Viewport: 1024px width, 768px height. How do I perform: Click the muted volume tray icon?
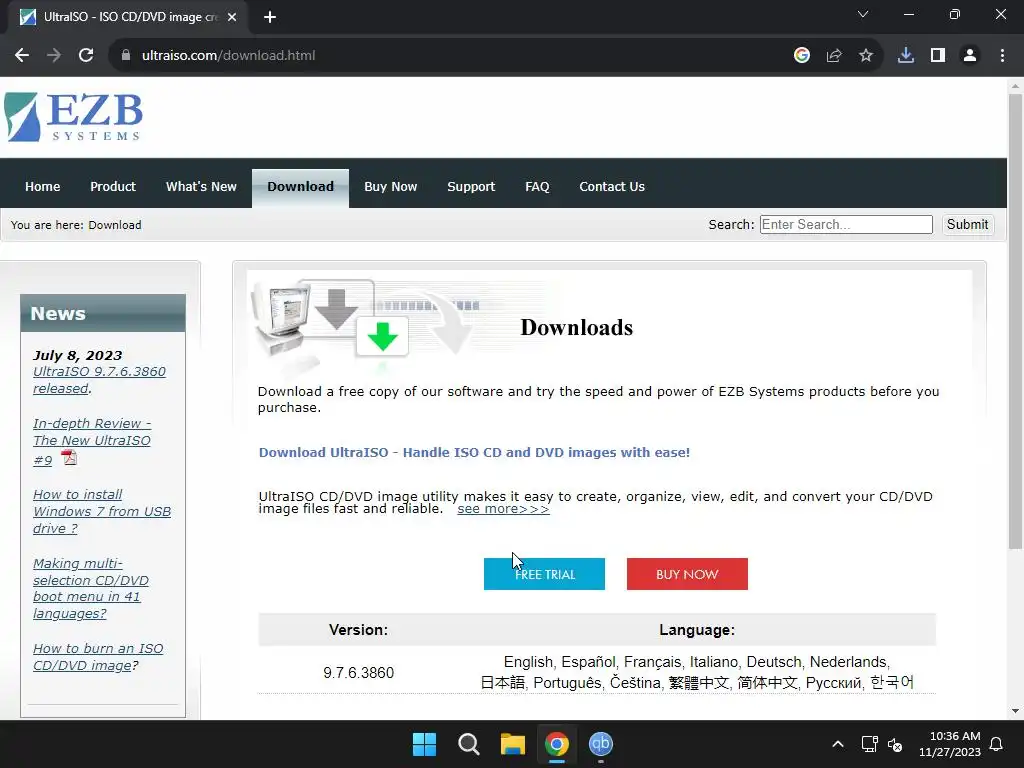coord(895,744)
